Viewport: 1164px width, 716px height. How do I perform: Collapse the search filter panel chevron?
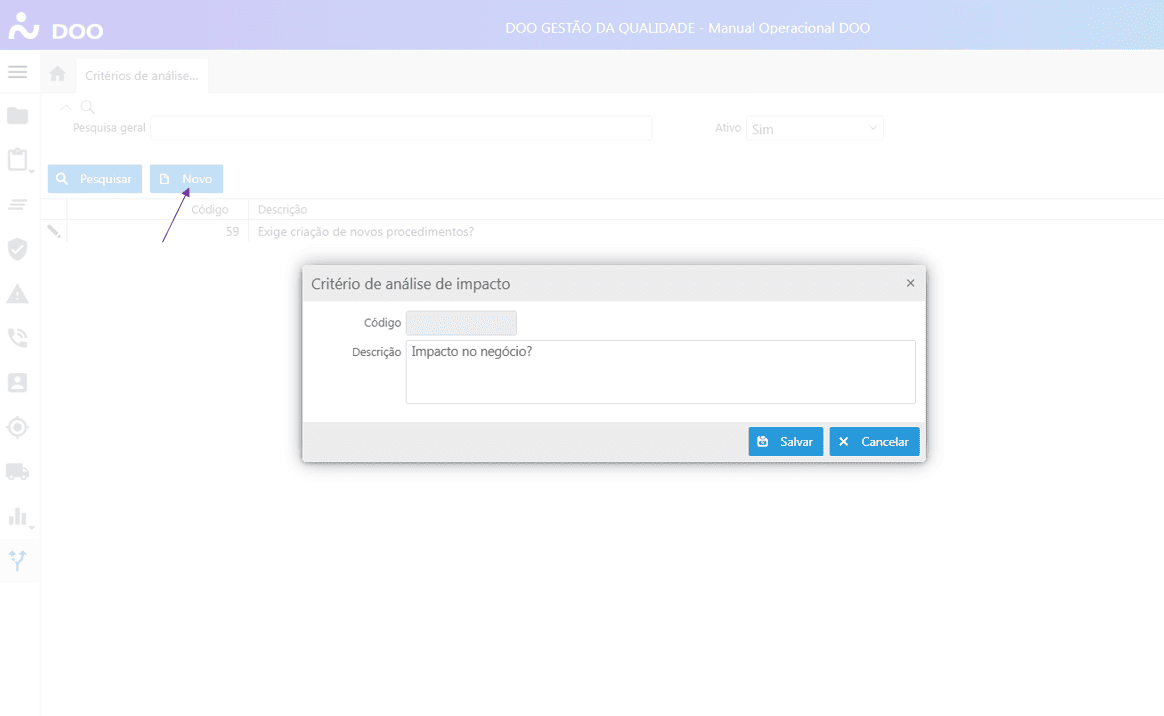tap(66, 107)
